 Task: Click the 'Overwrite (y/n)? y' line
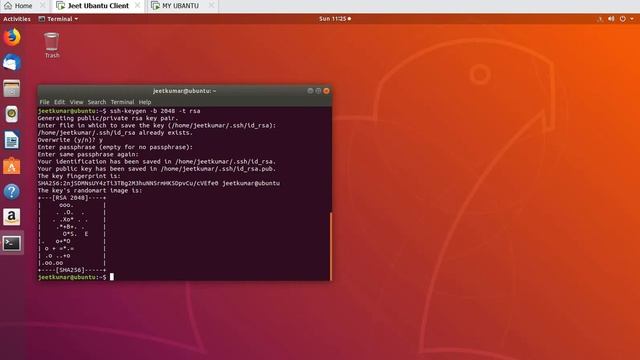(70, 140)
